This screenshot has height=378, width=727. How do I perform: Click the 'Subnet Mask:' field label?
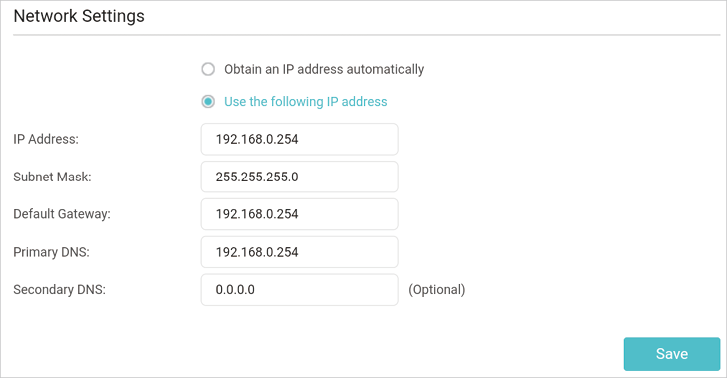[x=52, y=177]
